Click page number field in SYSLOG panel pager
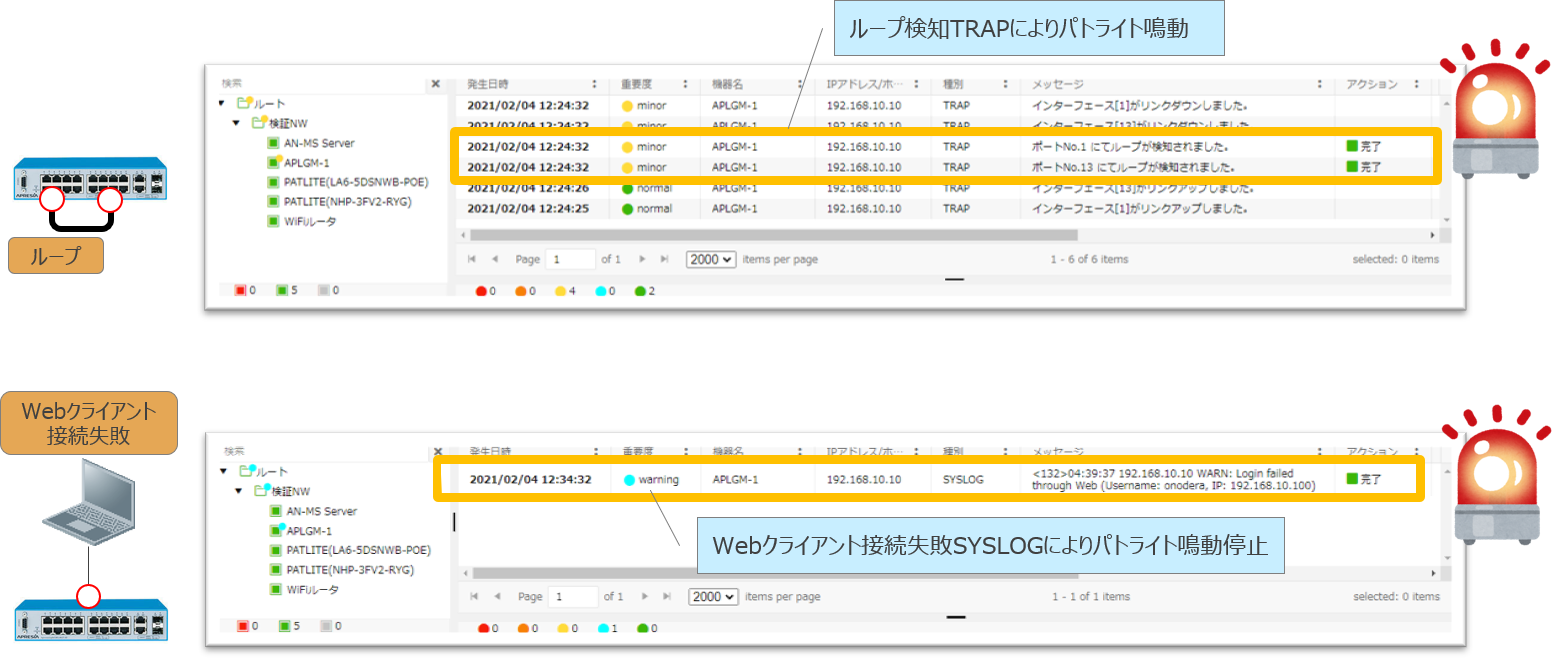The width and height of the screenshot is (1559, 661). 573,596
